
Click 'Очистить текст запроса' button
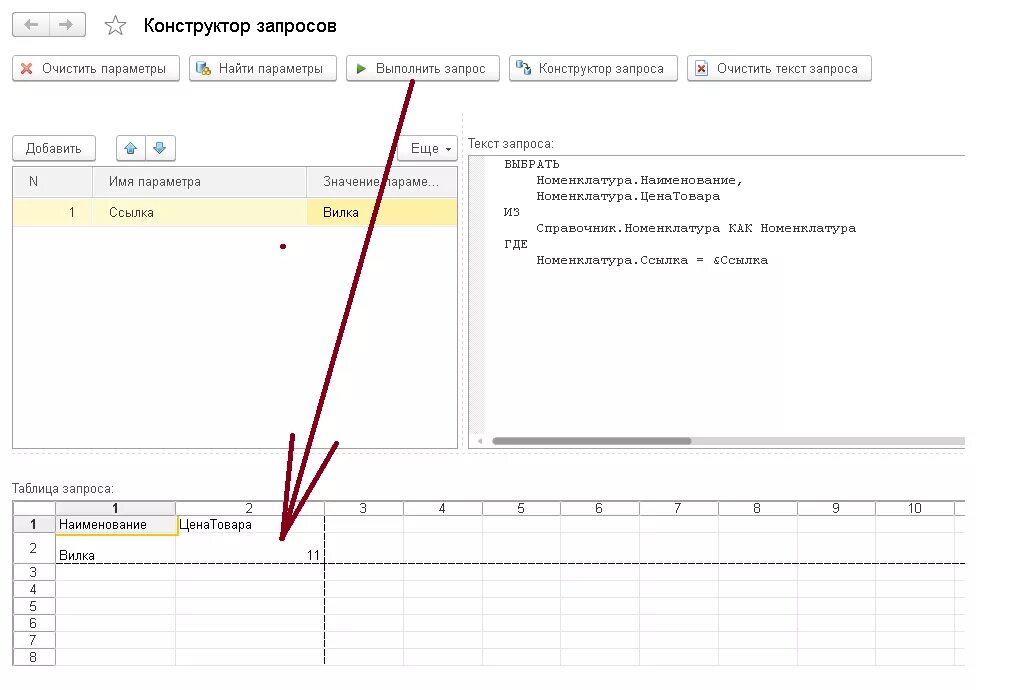(779, 68)
